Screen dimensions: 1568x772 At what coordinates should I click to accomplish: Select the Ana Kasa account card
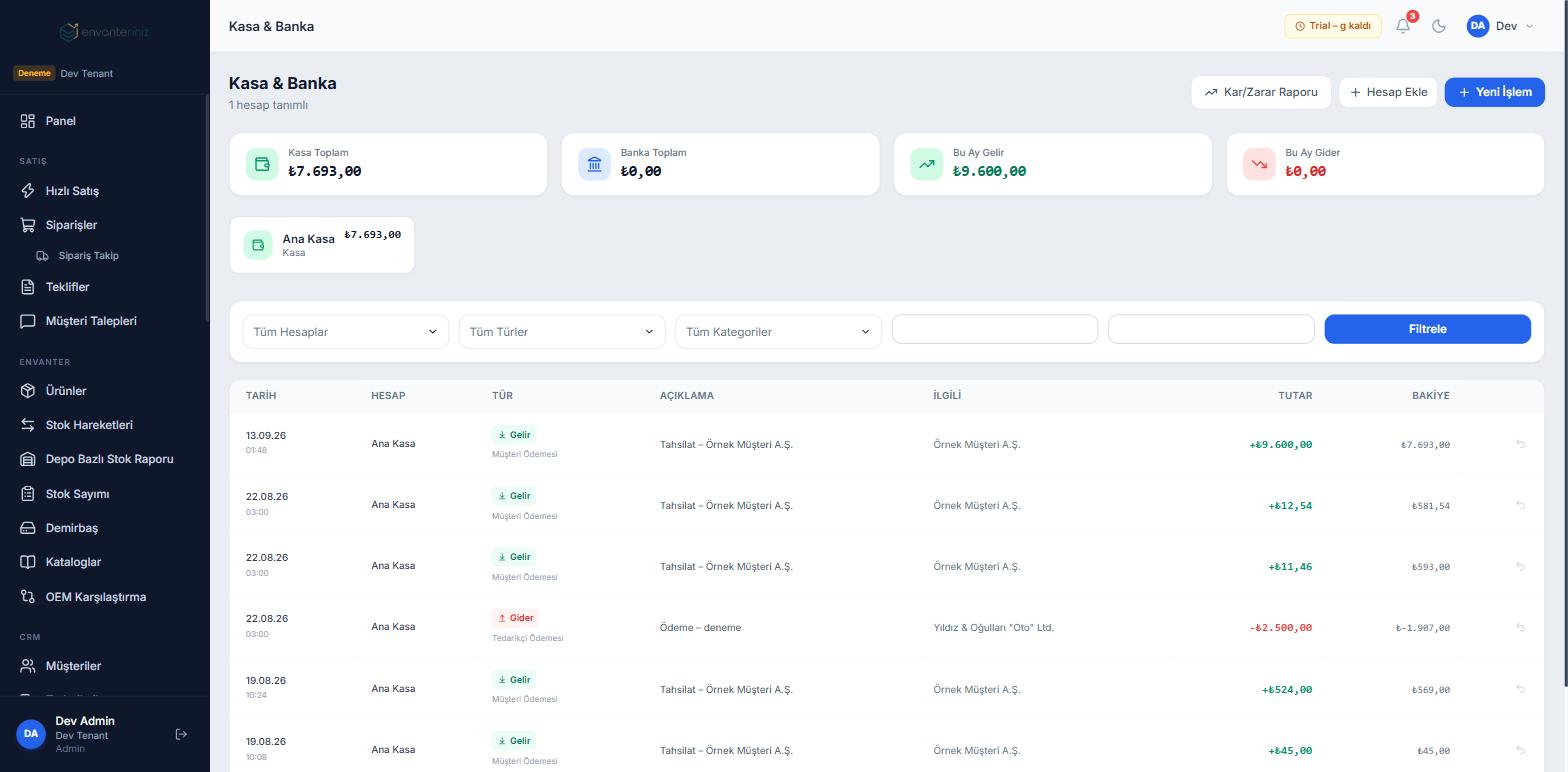(x=322, y=245)
